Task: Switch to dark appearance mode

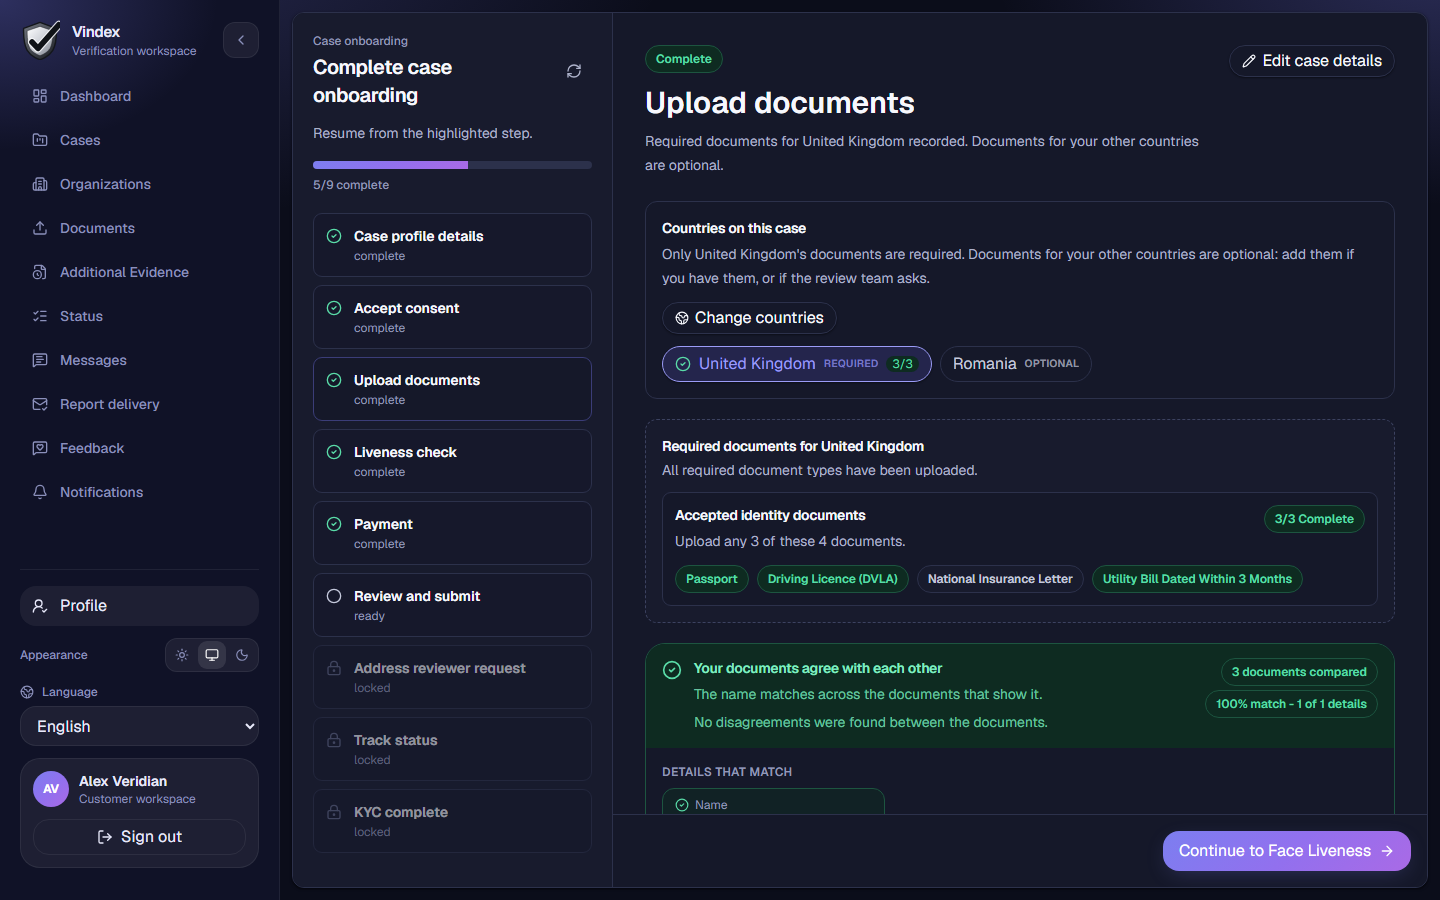Action: coord(242,655)
